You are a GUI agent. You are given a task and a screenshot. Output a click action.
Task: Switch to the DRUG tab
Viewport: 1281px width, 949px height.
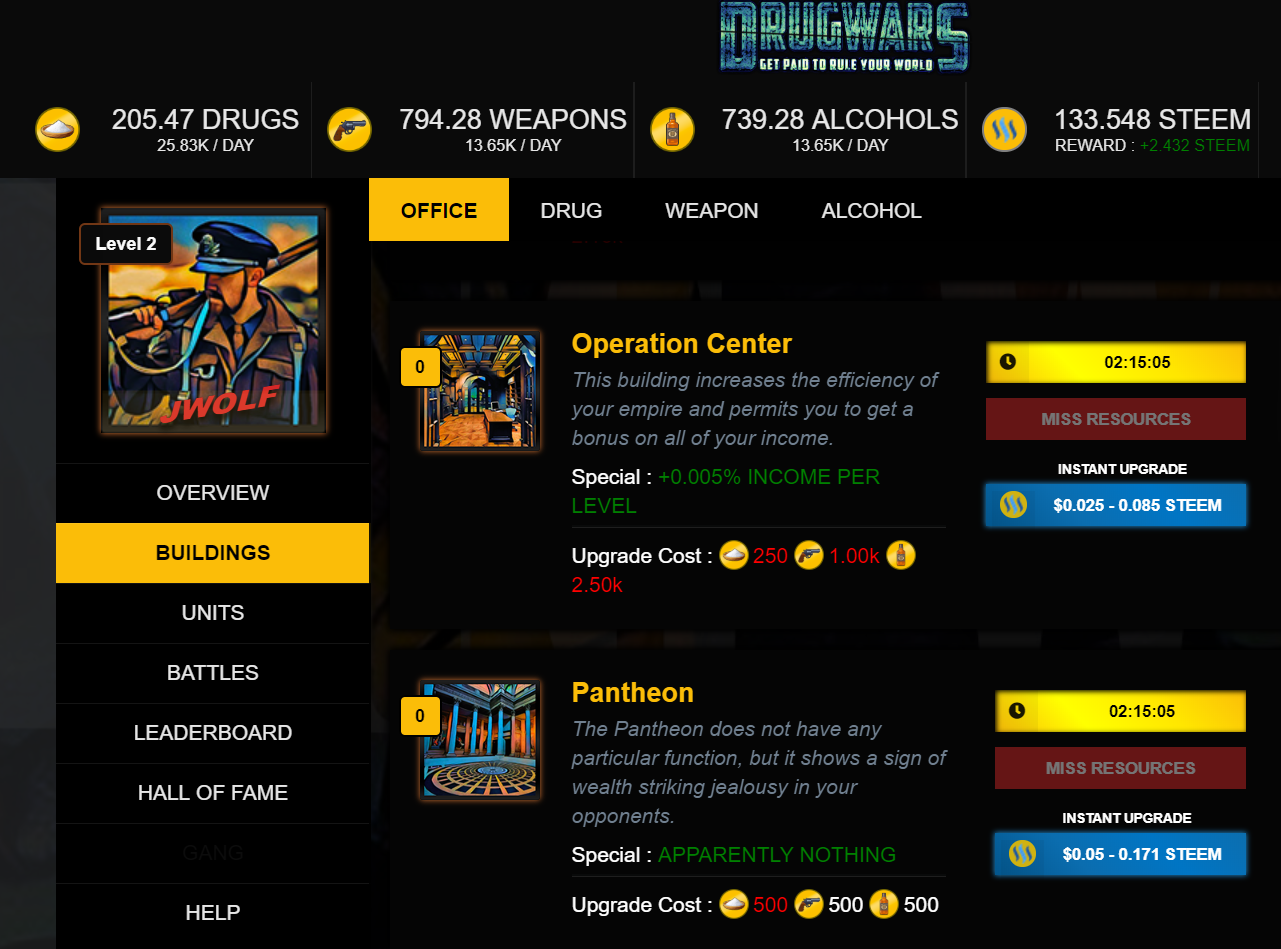(571, 210)
